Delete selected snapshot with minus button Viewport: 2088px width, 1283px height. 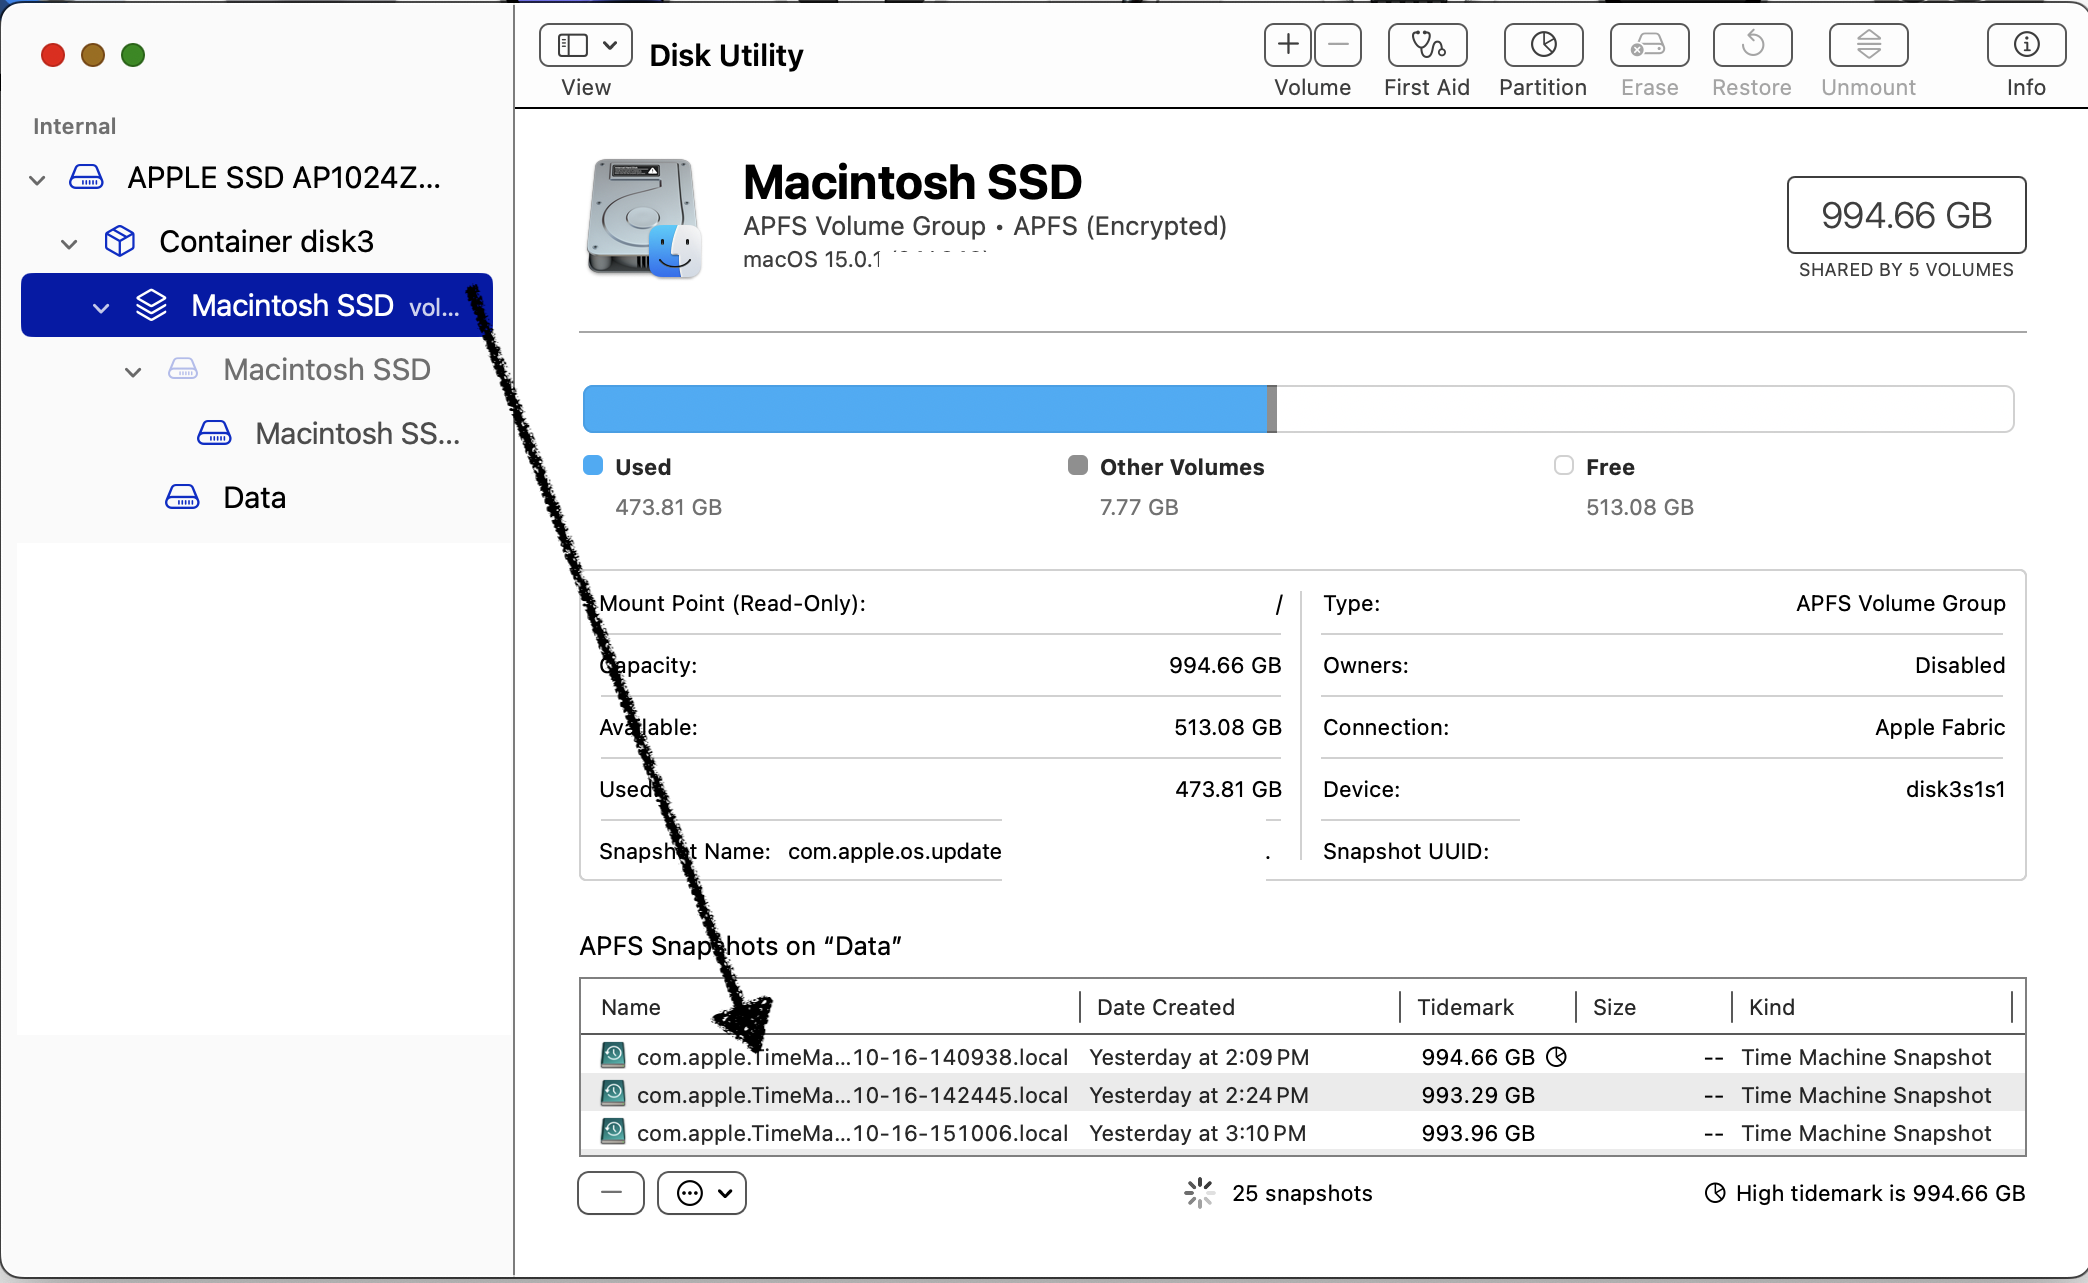point(611,1193)
